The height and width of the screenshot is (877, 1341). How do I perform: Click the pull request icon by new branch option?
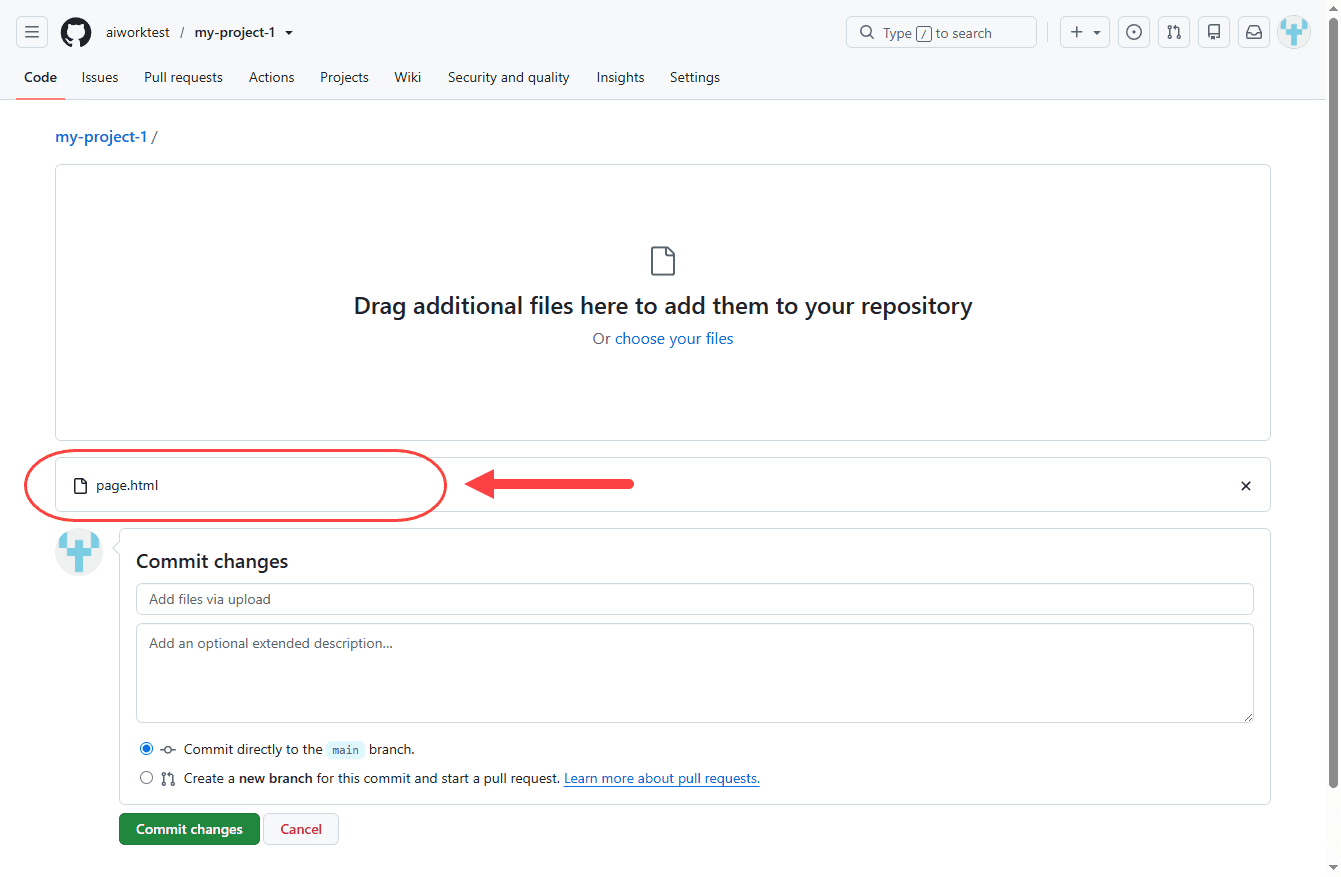[x=168, y=778]
